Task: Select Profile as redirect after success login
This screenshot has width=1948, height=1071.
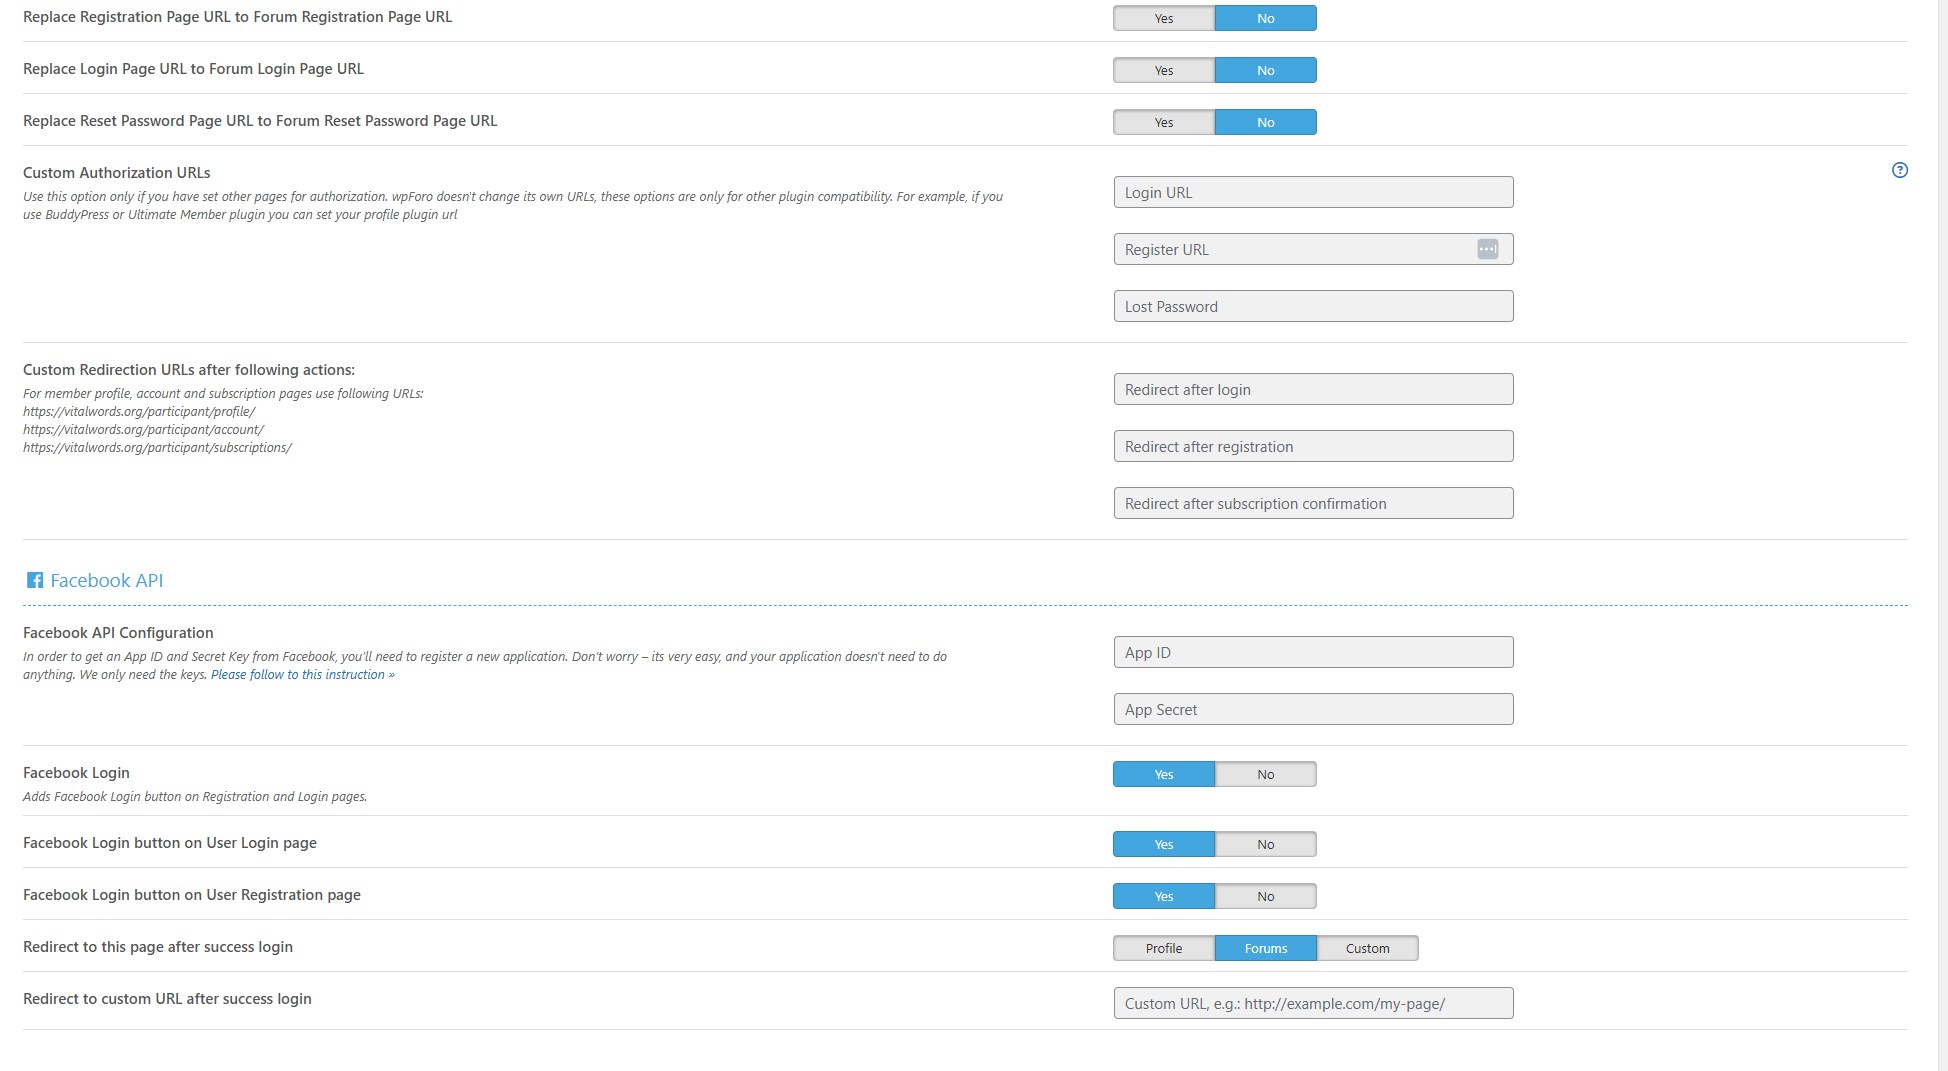Action: 1163,948
